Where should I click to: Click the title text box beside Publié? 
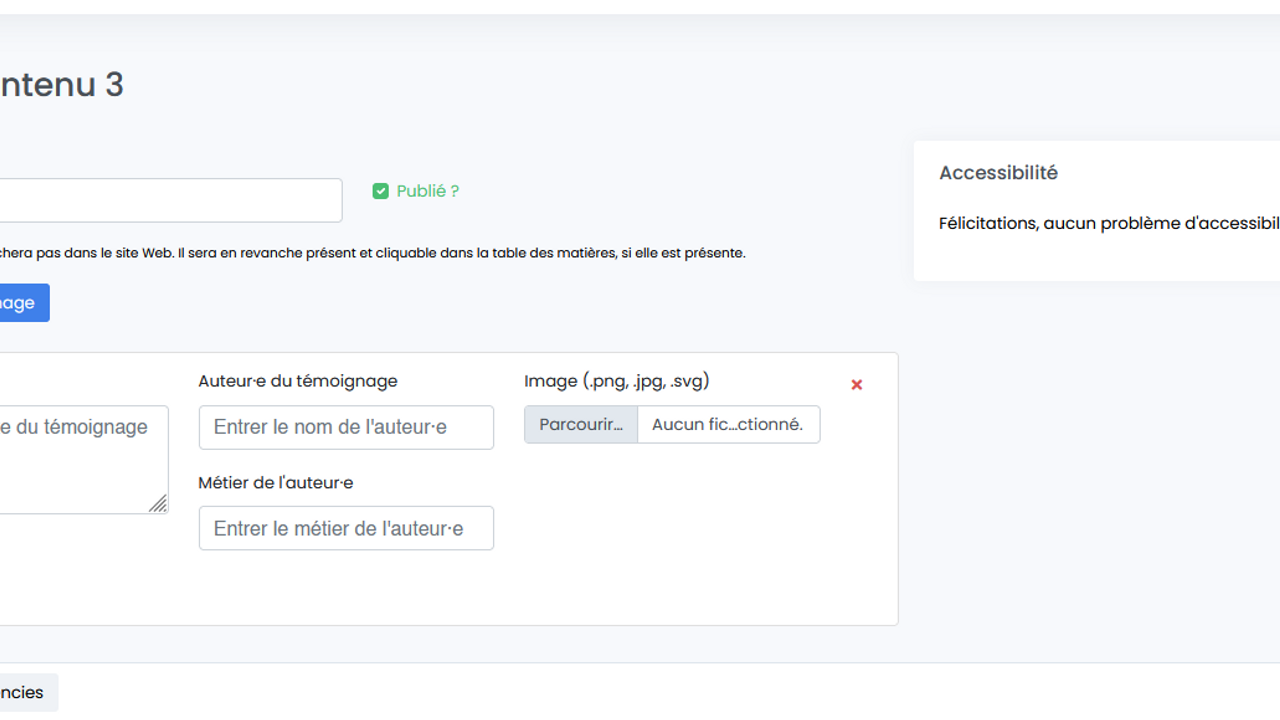pos(170,200)
